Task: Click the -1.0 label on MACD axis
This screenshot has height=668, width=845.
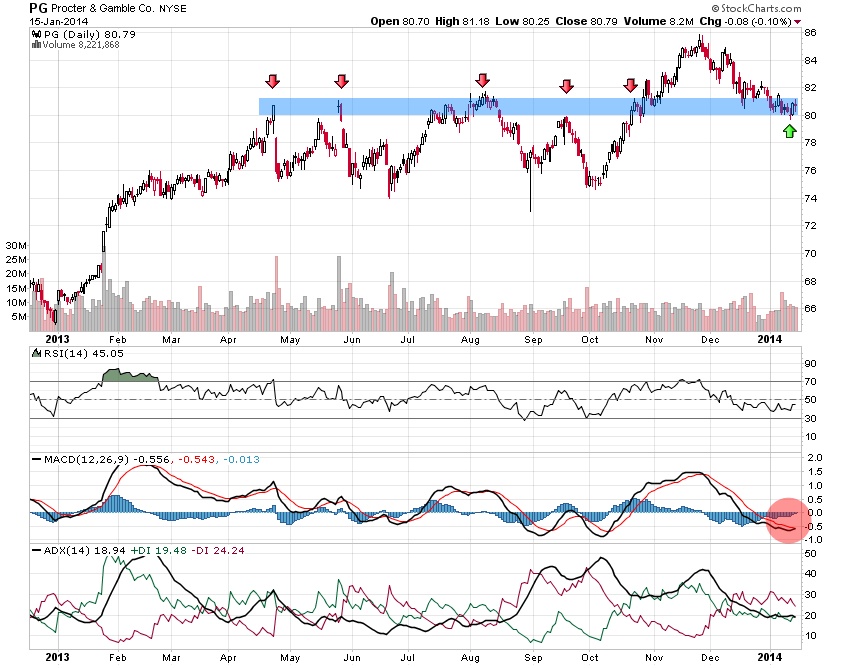Action: pos(813,540)
